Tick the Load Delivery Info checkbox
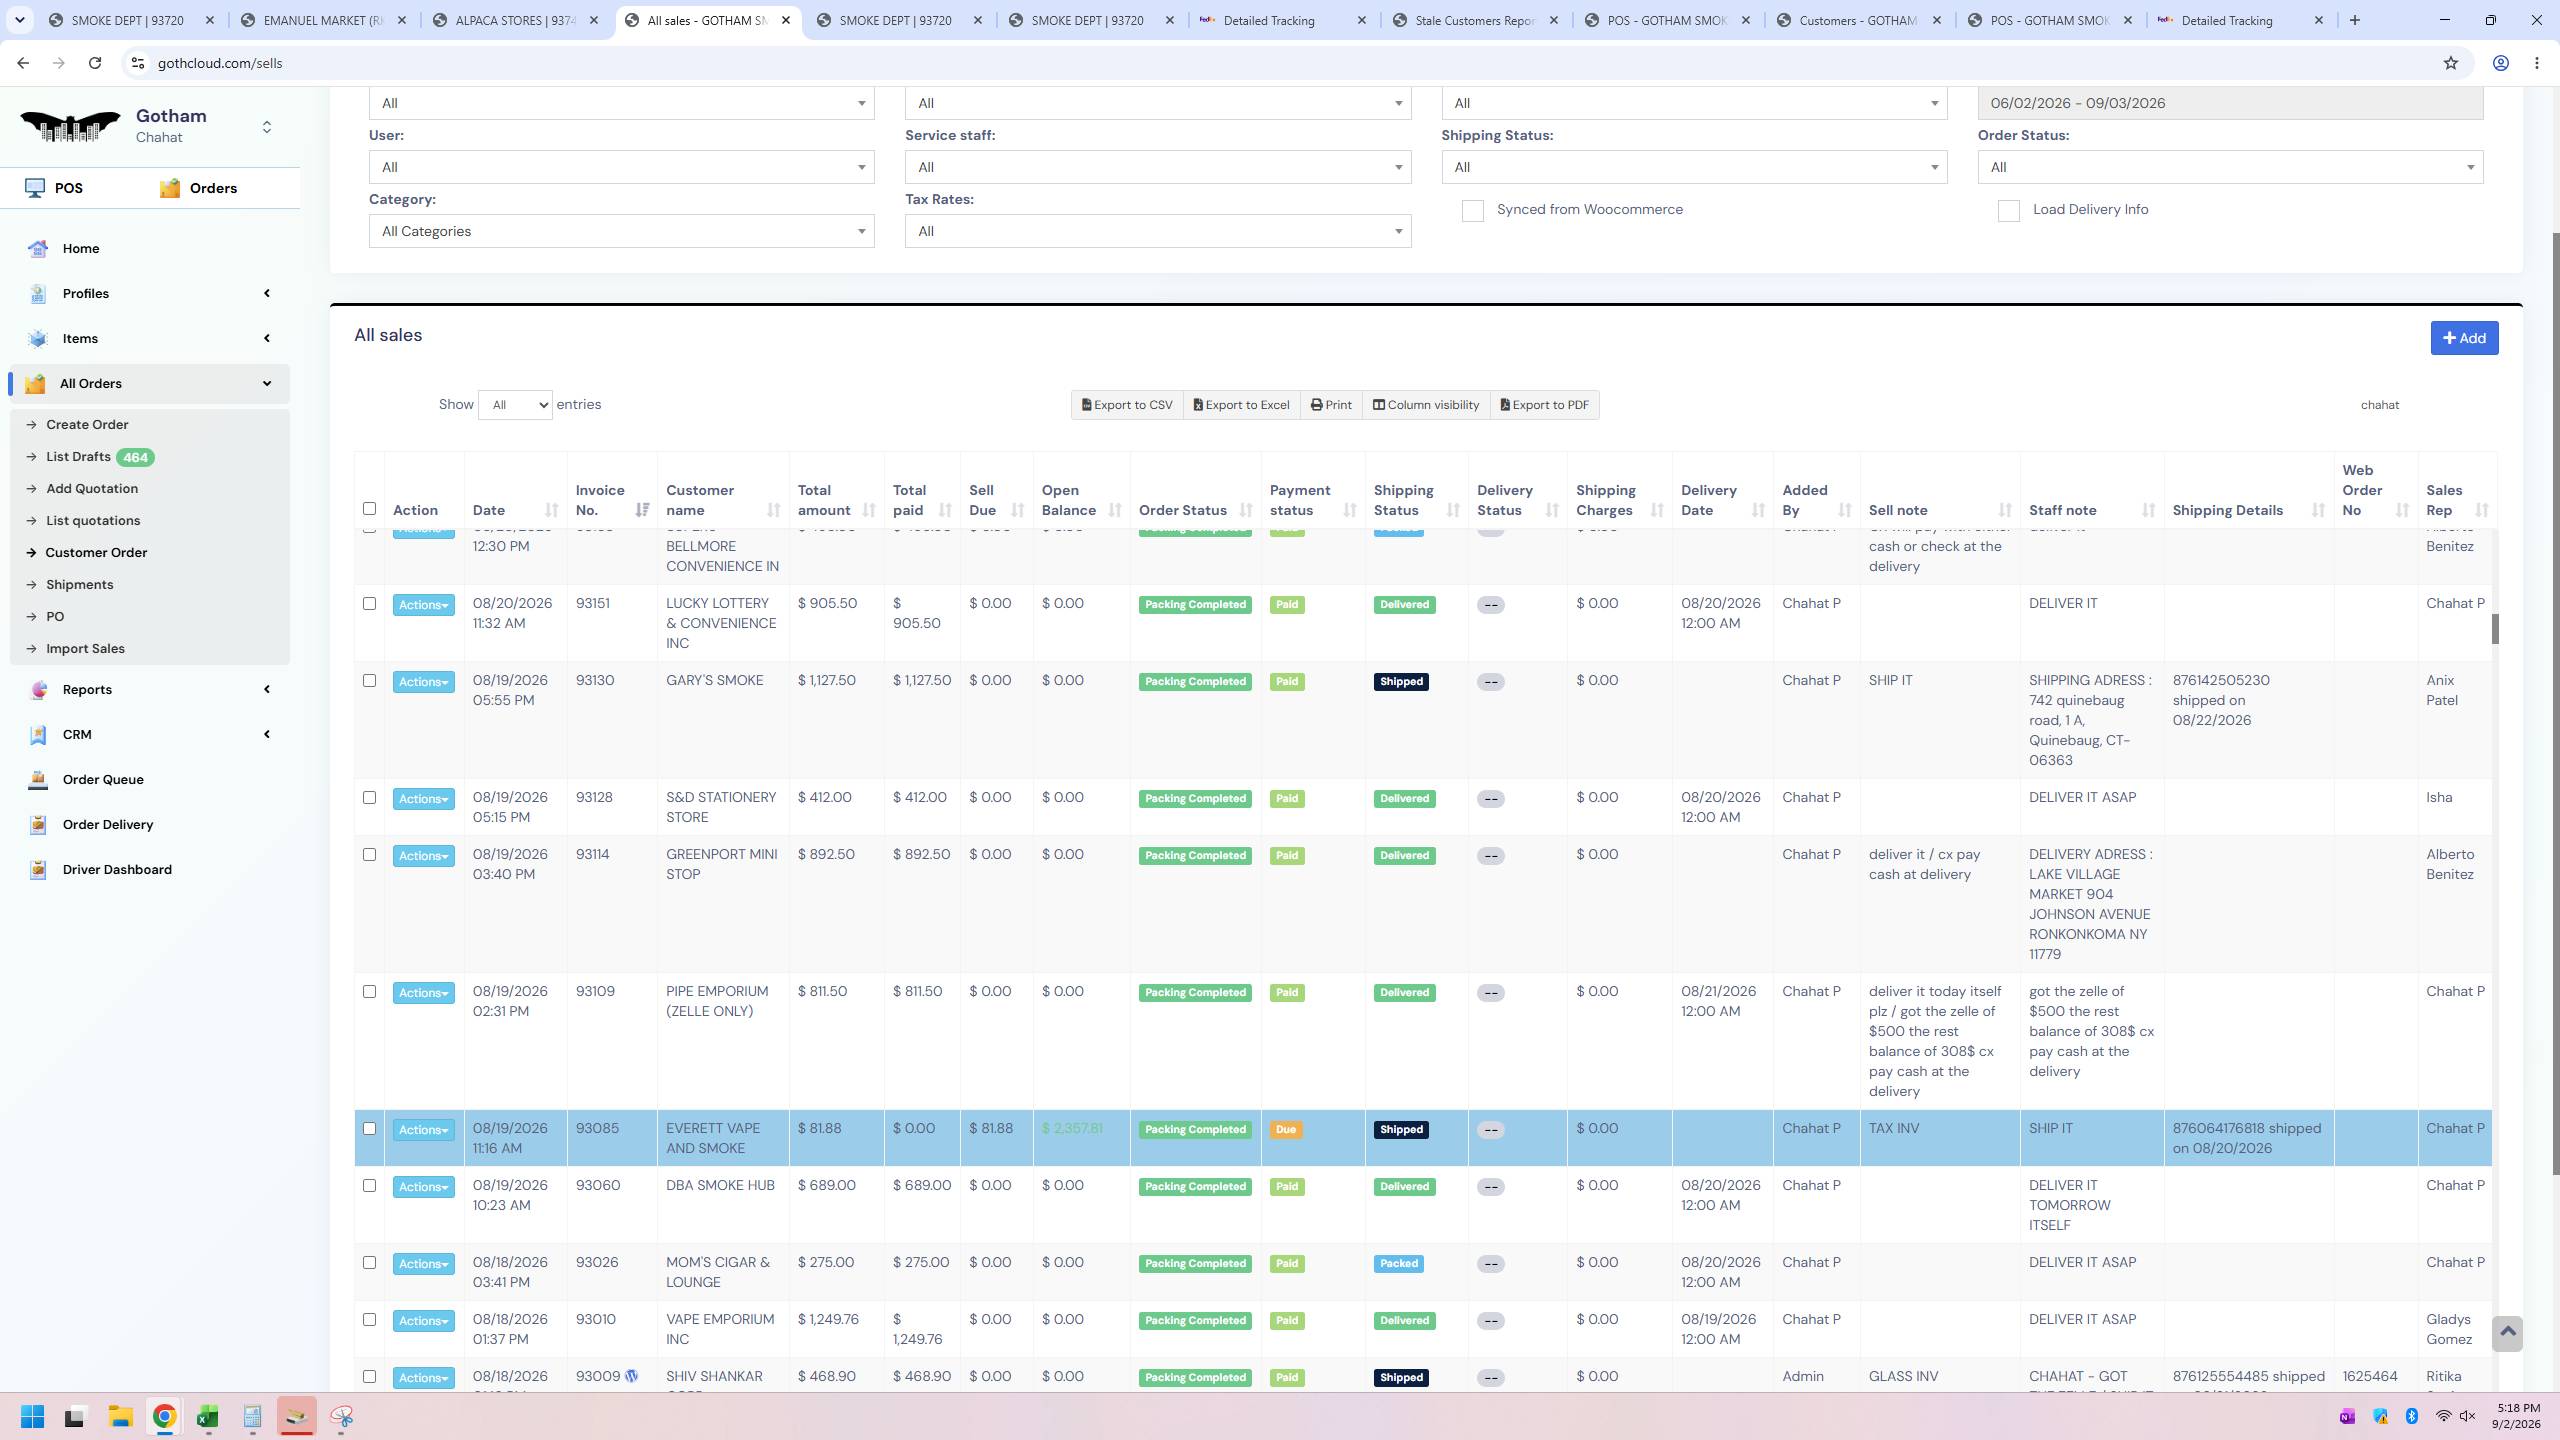This screenshot has width=2560, height=1440. point(2008,211)
